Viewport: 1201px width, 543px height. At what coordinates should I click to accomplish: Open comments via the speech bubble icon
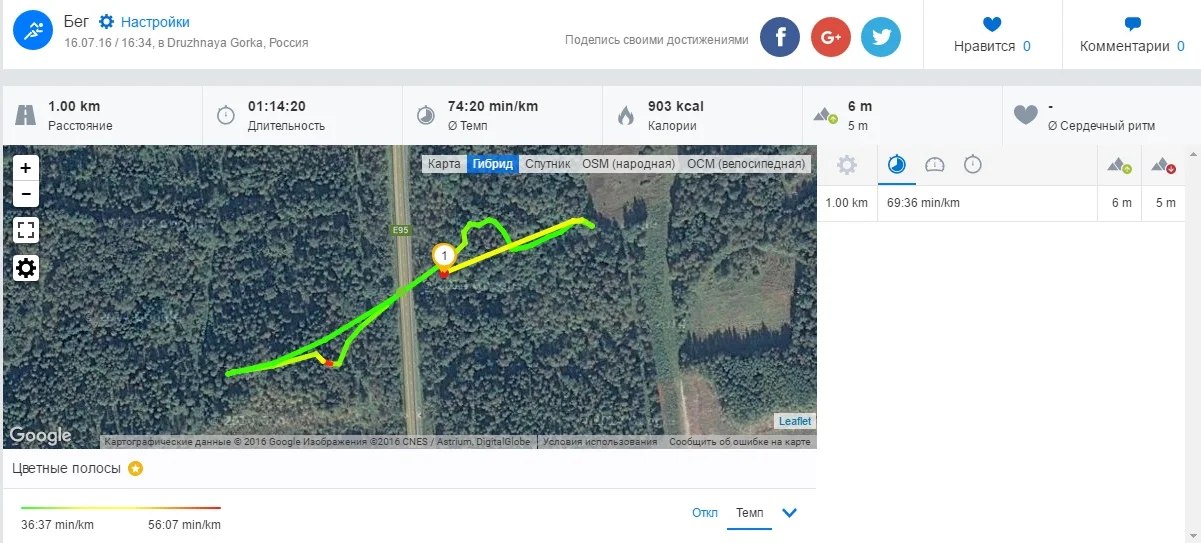pyautogui.click(x=1132, y=24)
